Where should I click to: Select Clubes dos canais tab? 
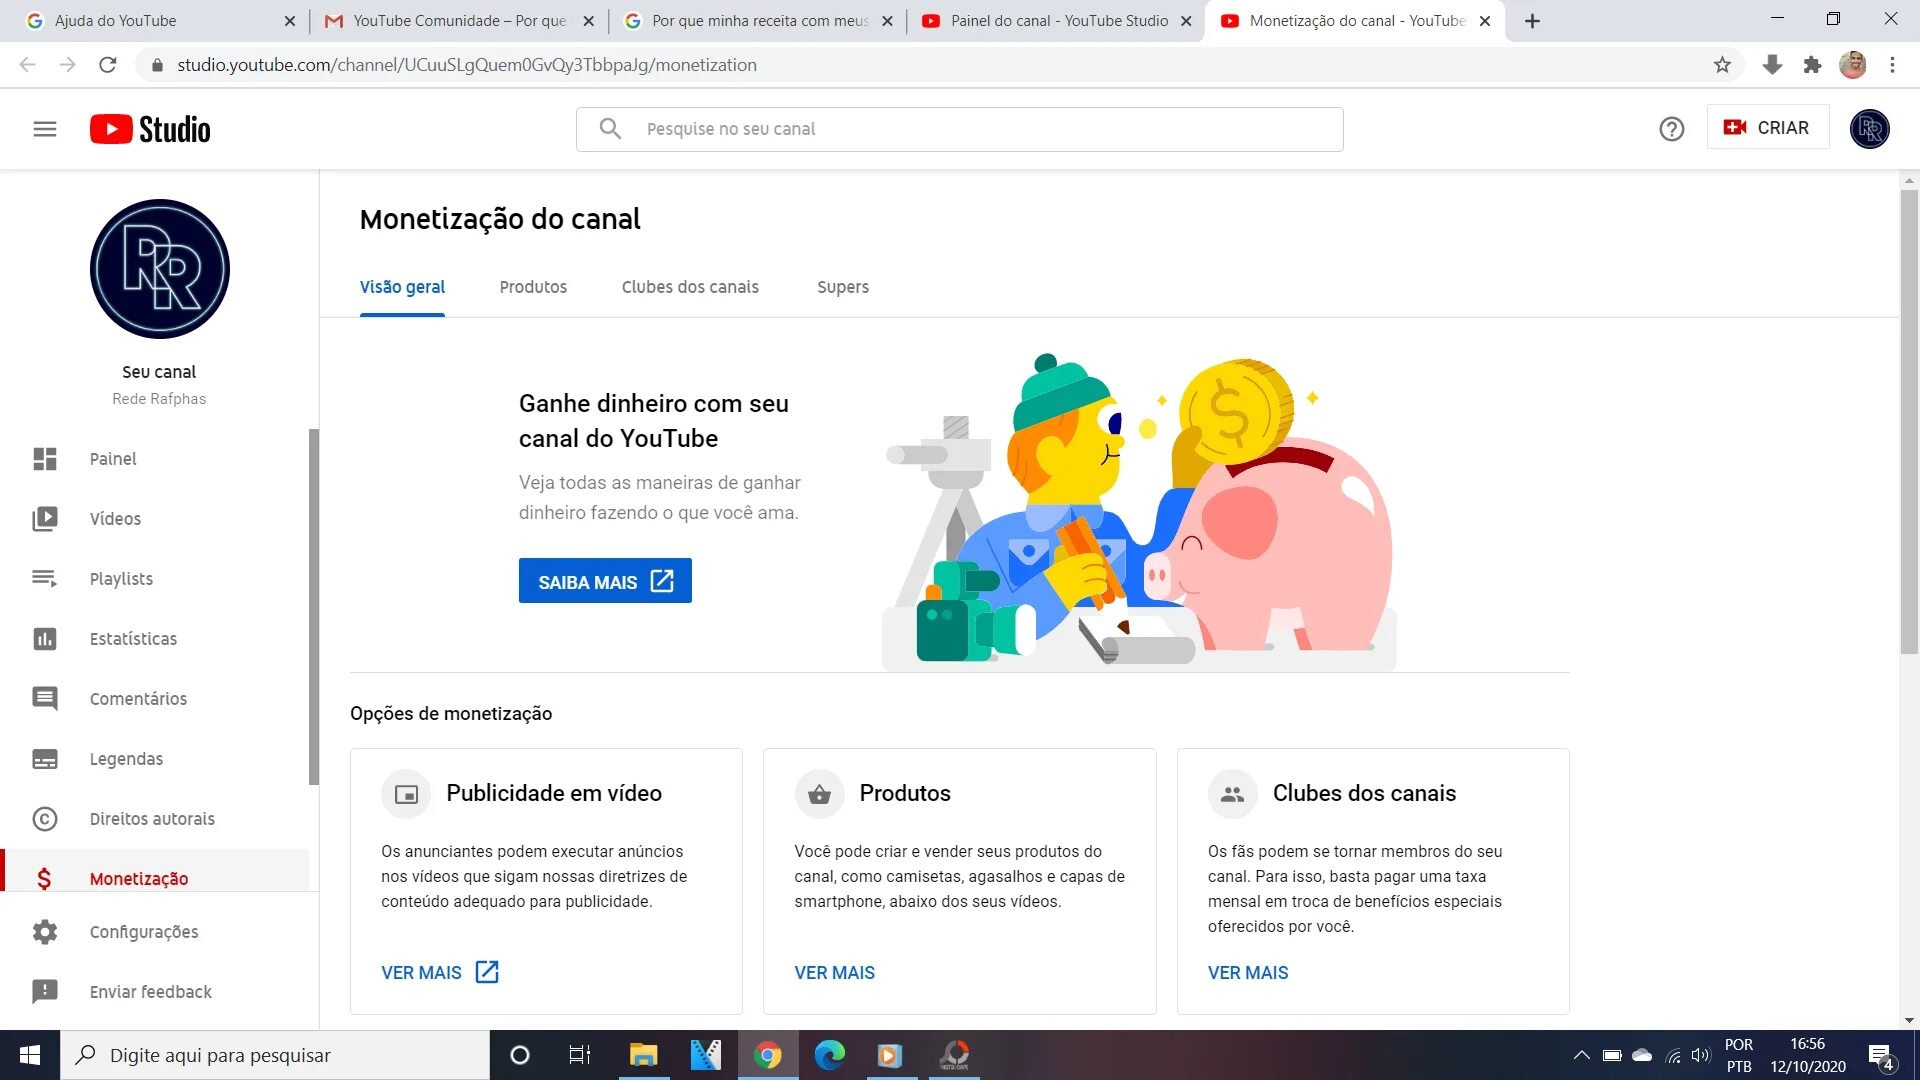[690, 286]
